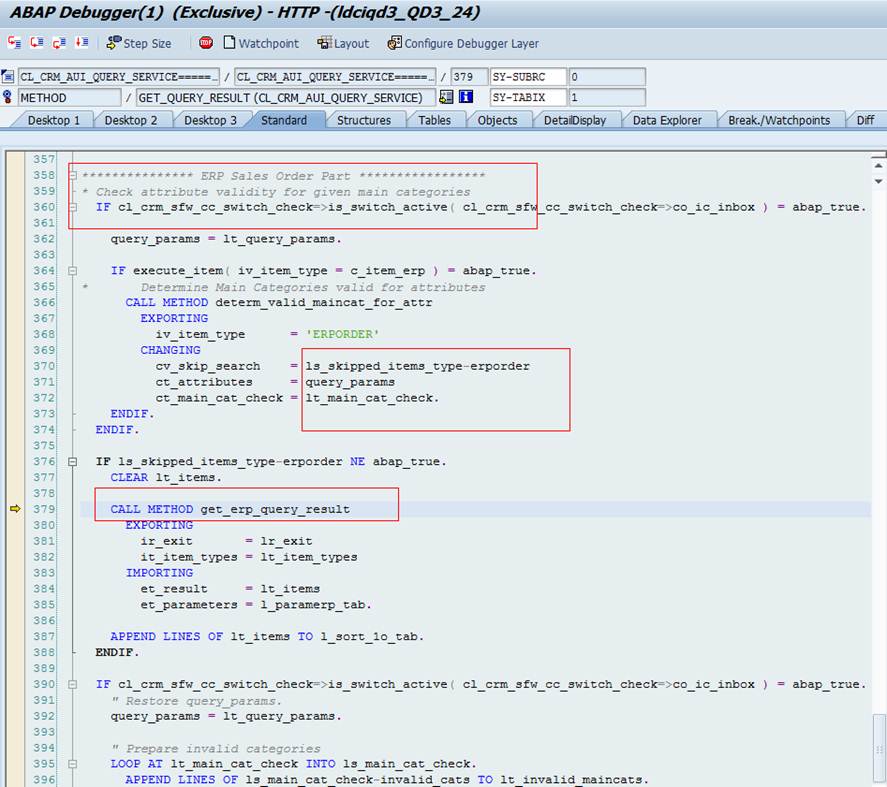Click the single step debugger icon
This screenshot has width=887, height=787.
(x=14, y=43)
